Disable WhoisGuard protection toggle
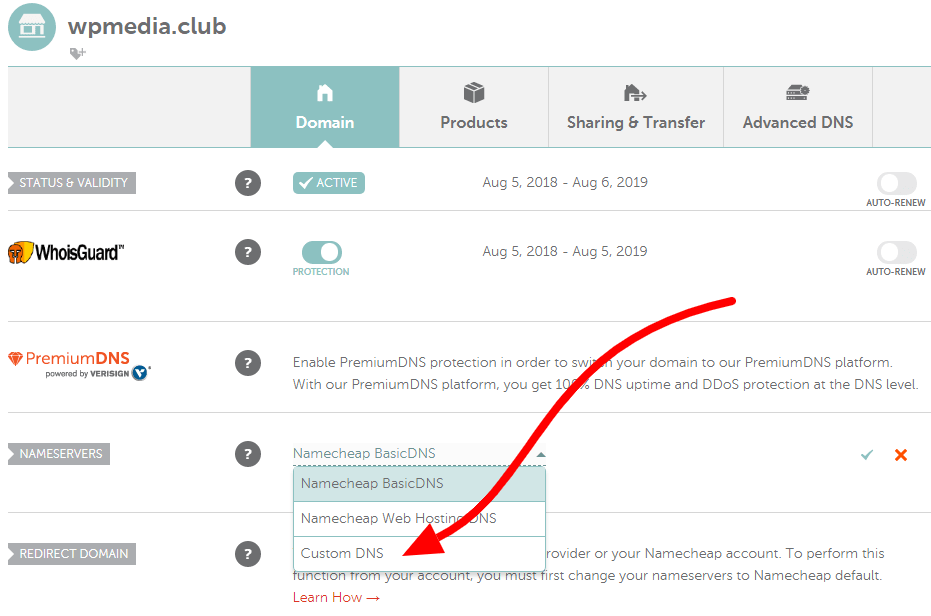The width and height of the screenshot is (931, 616). (321, 249)
